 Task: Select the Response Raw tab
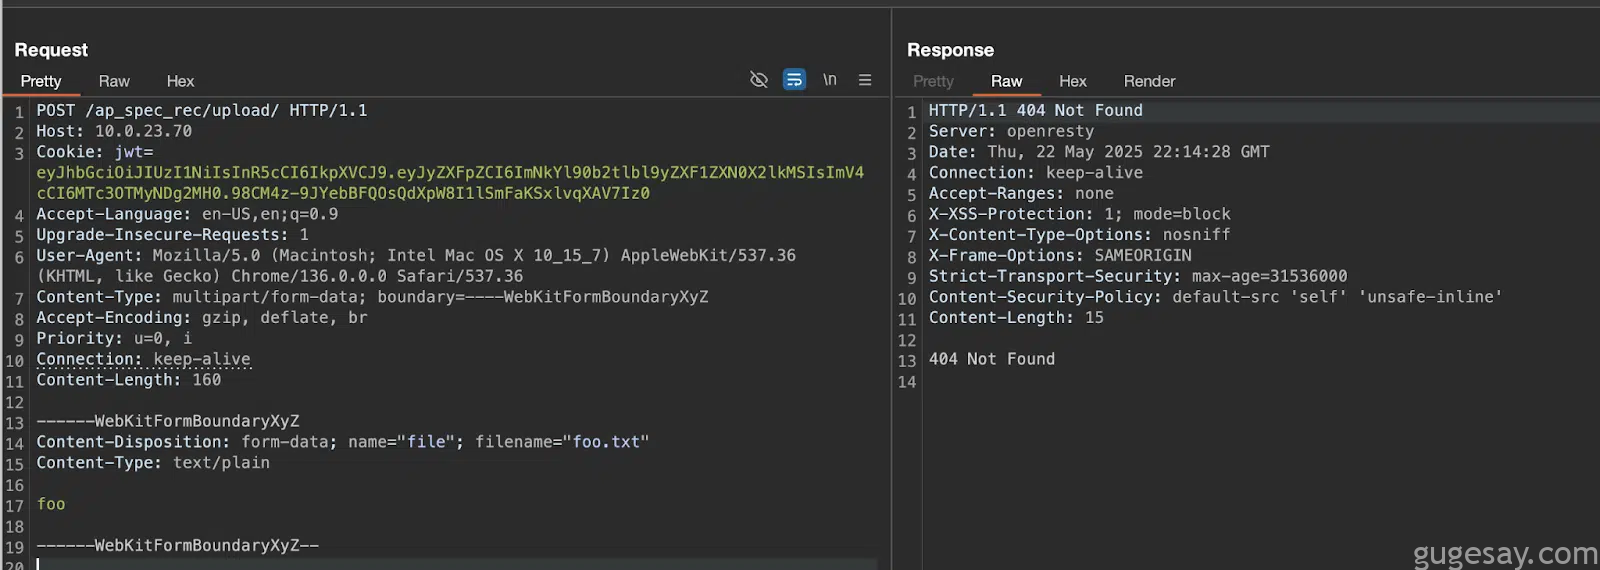(x=1006, y=81)
